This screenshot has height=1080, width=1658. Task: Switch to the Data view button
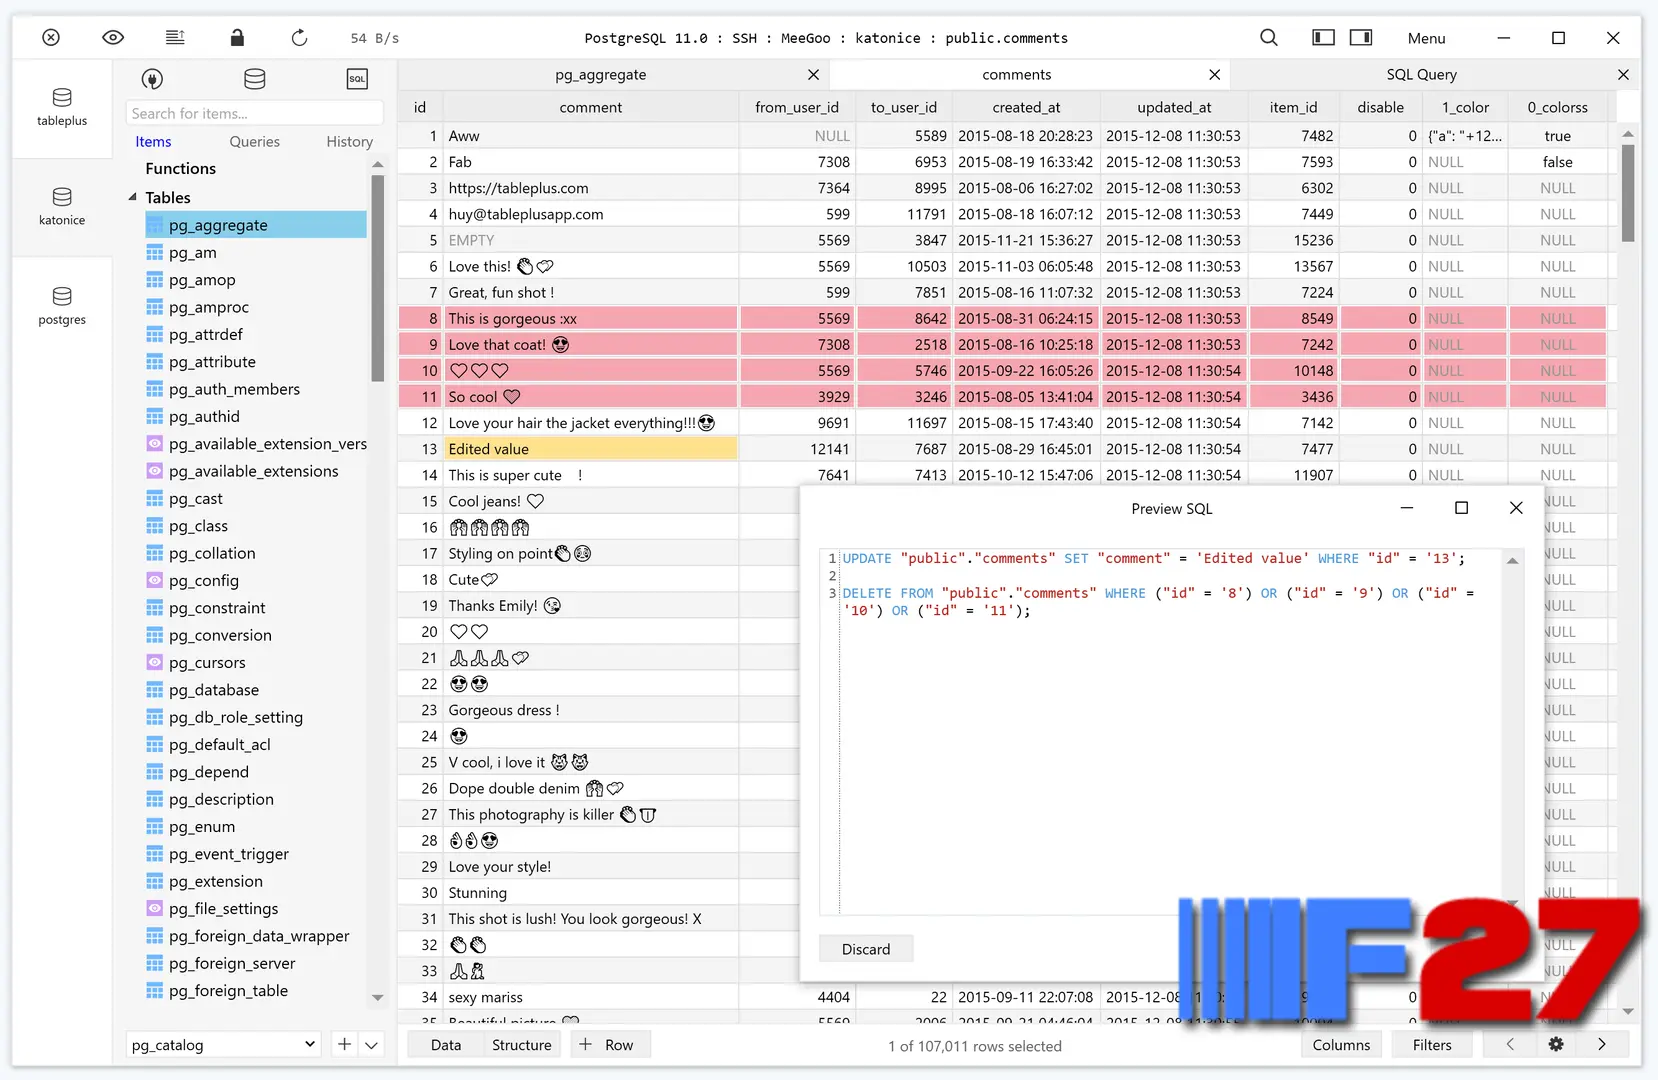[446, 1045]
